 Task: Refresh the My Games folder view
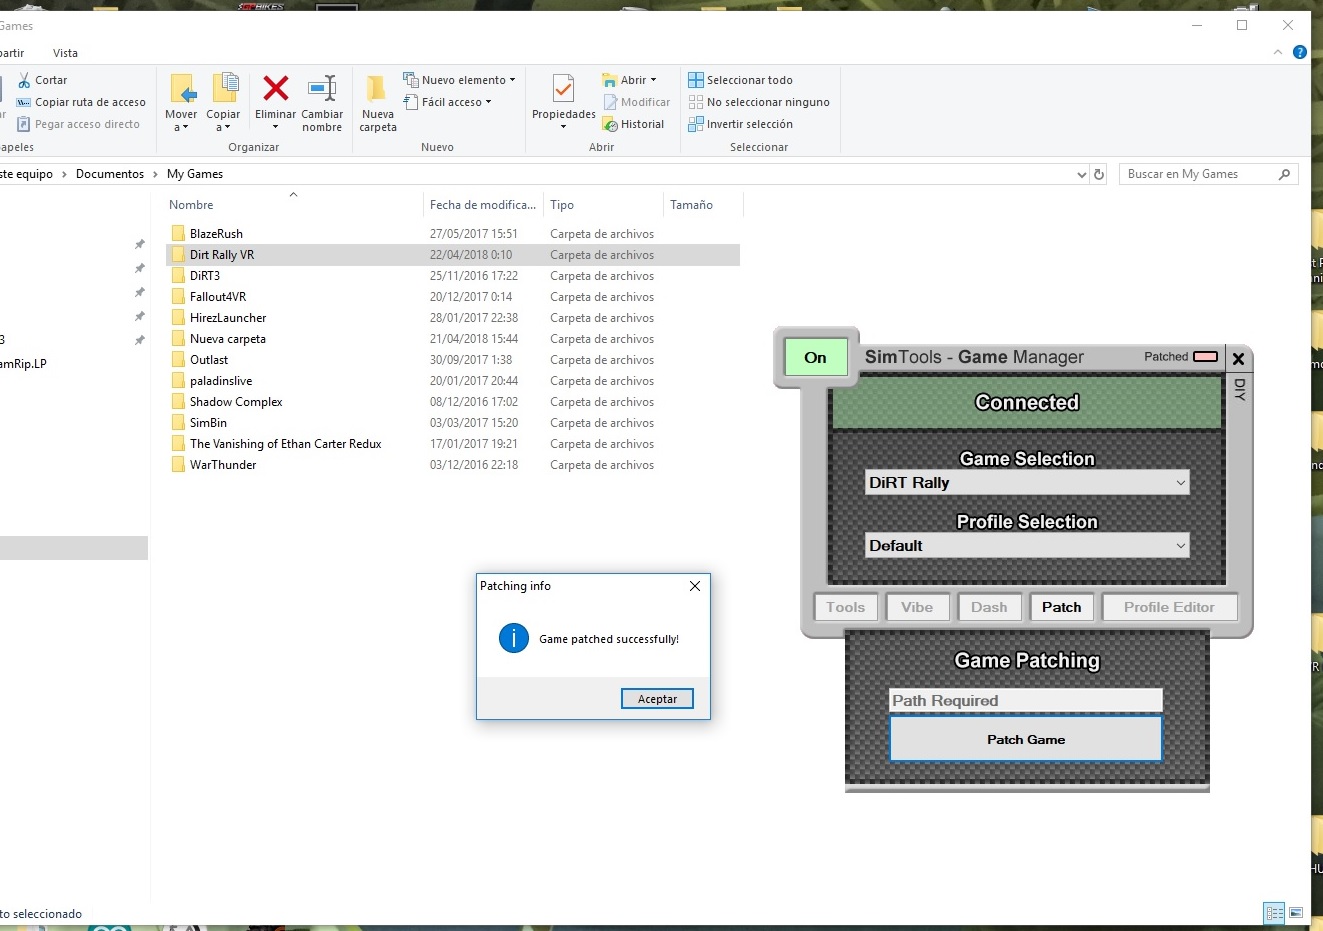1099,174
